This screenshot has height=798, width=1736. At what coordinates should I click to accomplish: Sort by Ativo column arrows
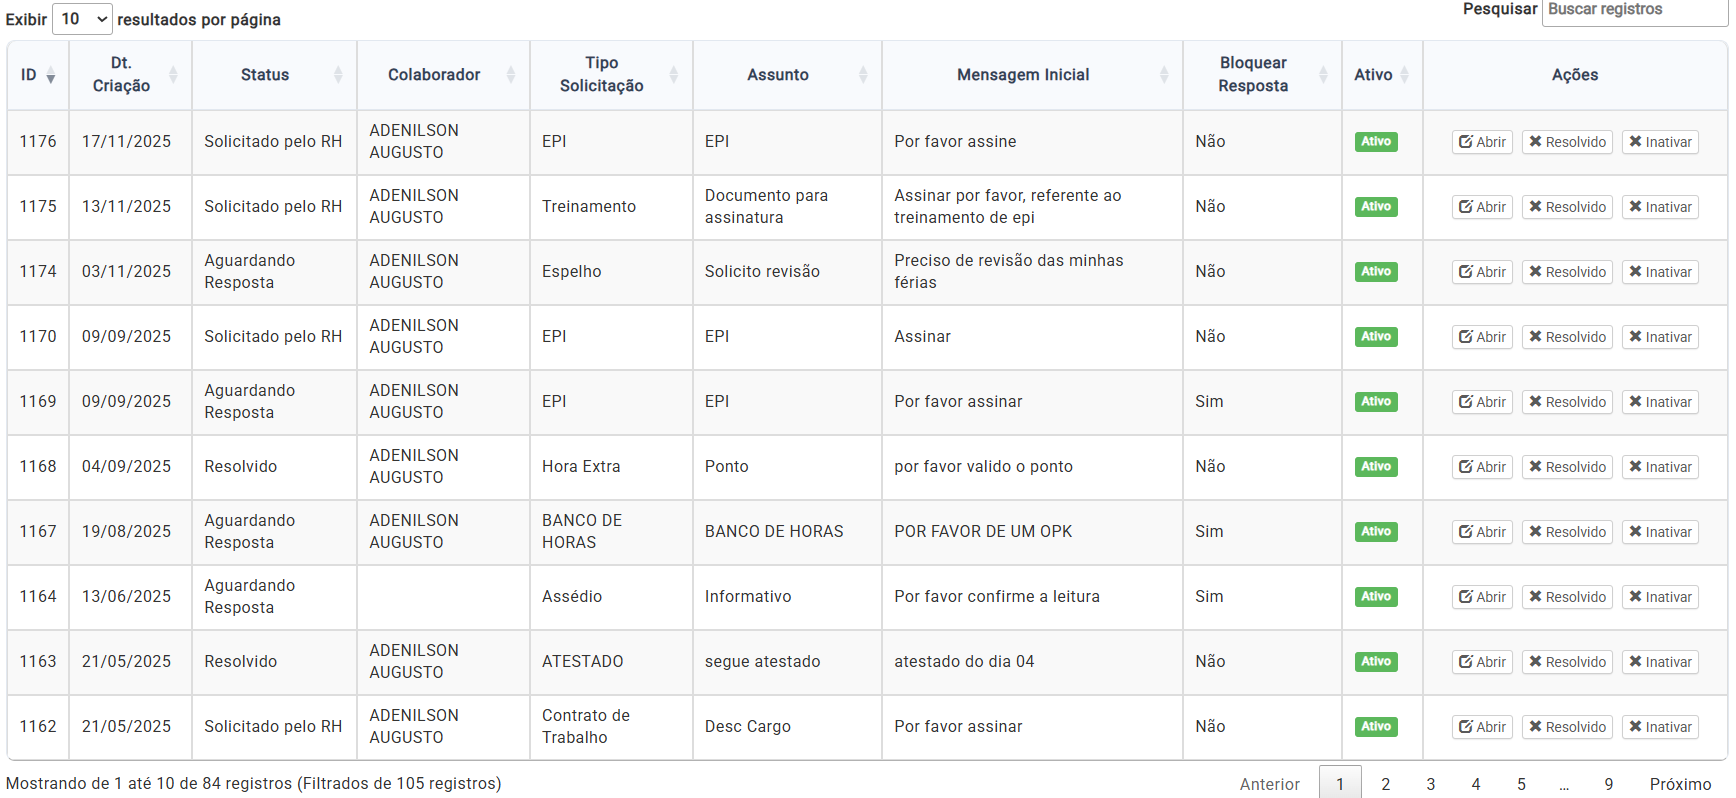[x=1404, y=75]
